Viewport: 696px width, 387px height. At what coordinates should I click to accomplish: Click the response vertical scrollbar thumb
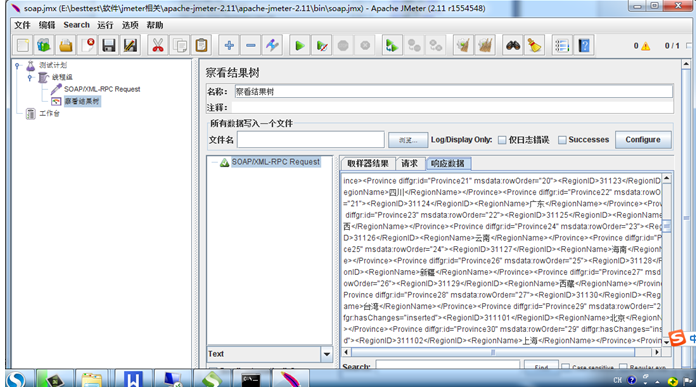point(666,225)
